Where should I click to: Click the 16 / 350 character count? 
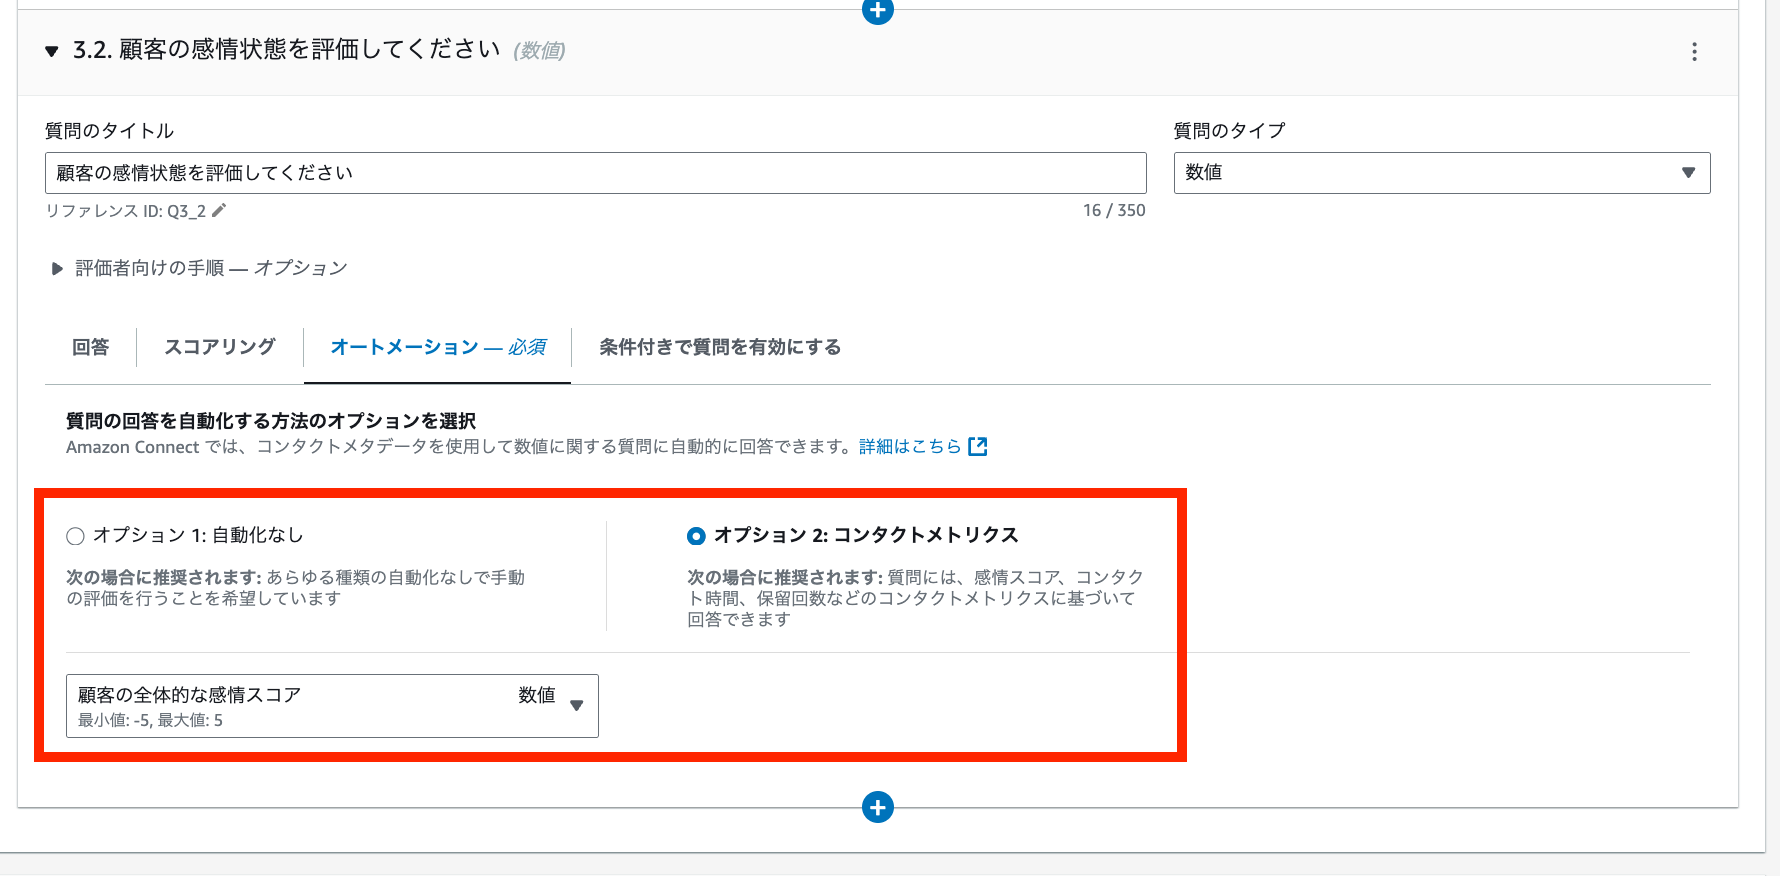point(1114,211)
